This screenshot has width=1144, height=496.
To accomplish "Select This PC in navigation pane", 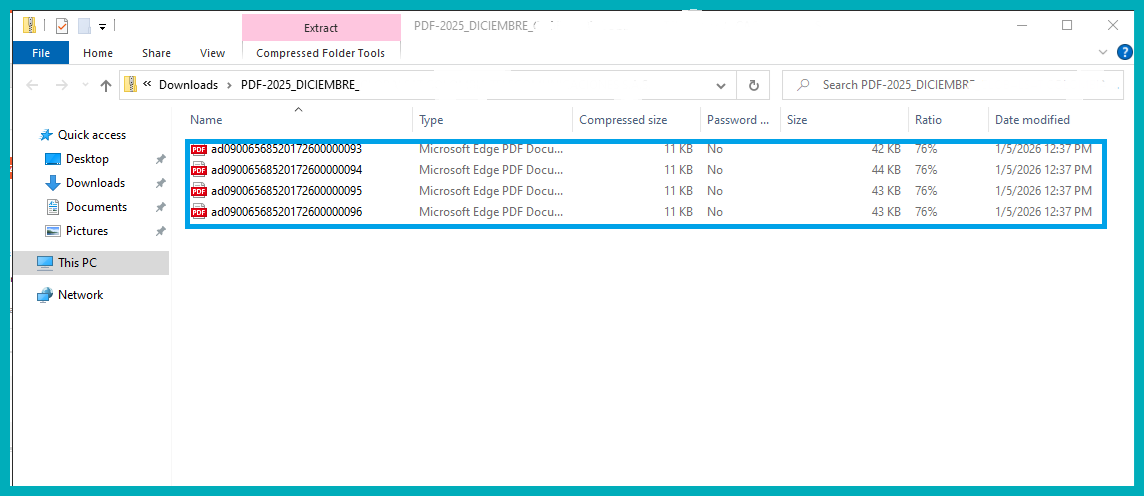I will 77,263.
